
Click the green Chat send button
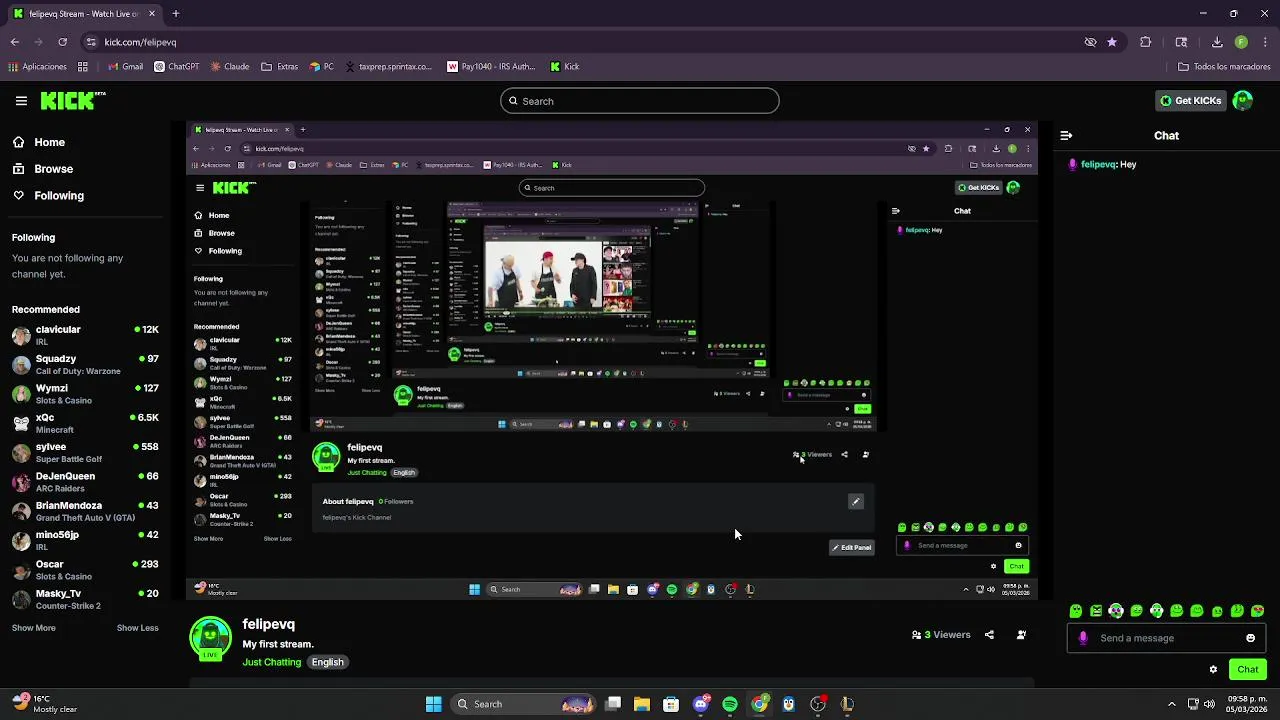point(1248,669)
